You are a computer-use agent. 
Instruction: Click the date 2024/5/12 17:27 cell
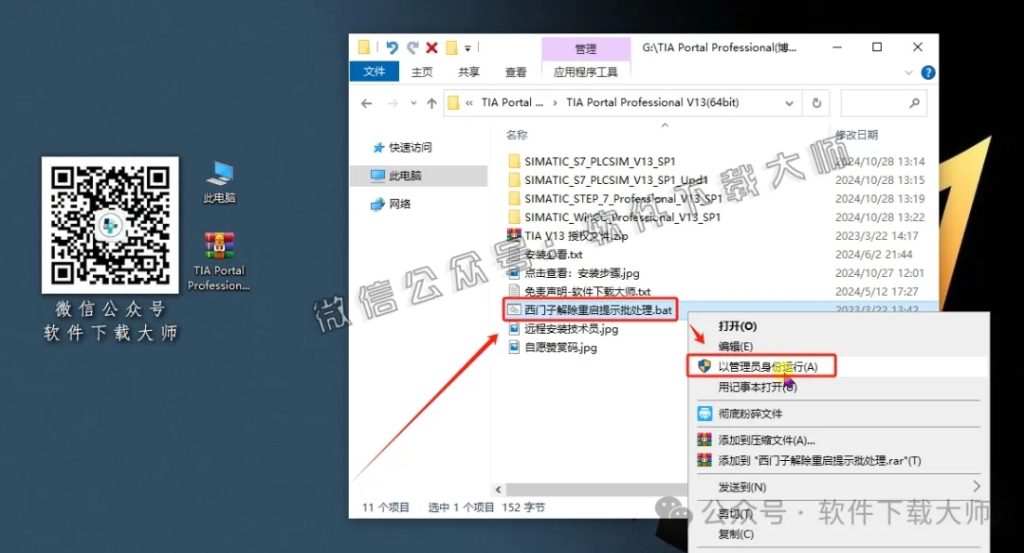pyautogui.click(x=876, y=292)
